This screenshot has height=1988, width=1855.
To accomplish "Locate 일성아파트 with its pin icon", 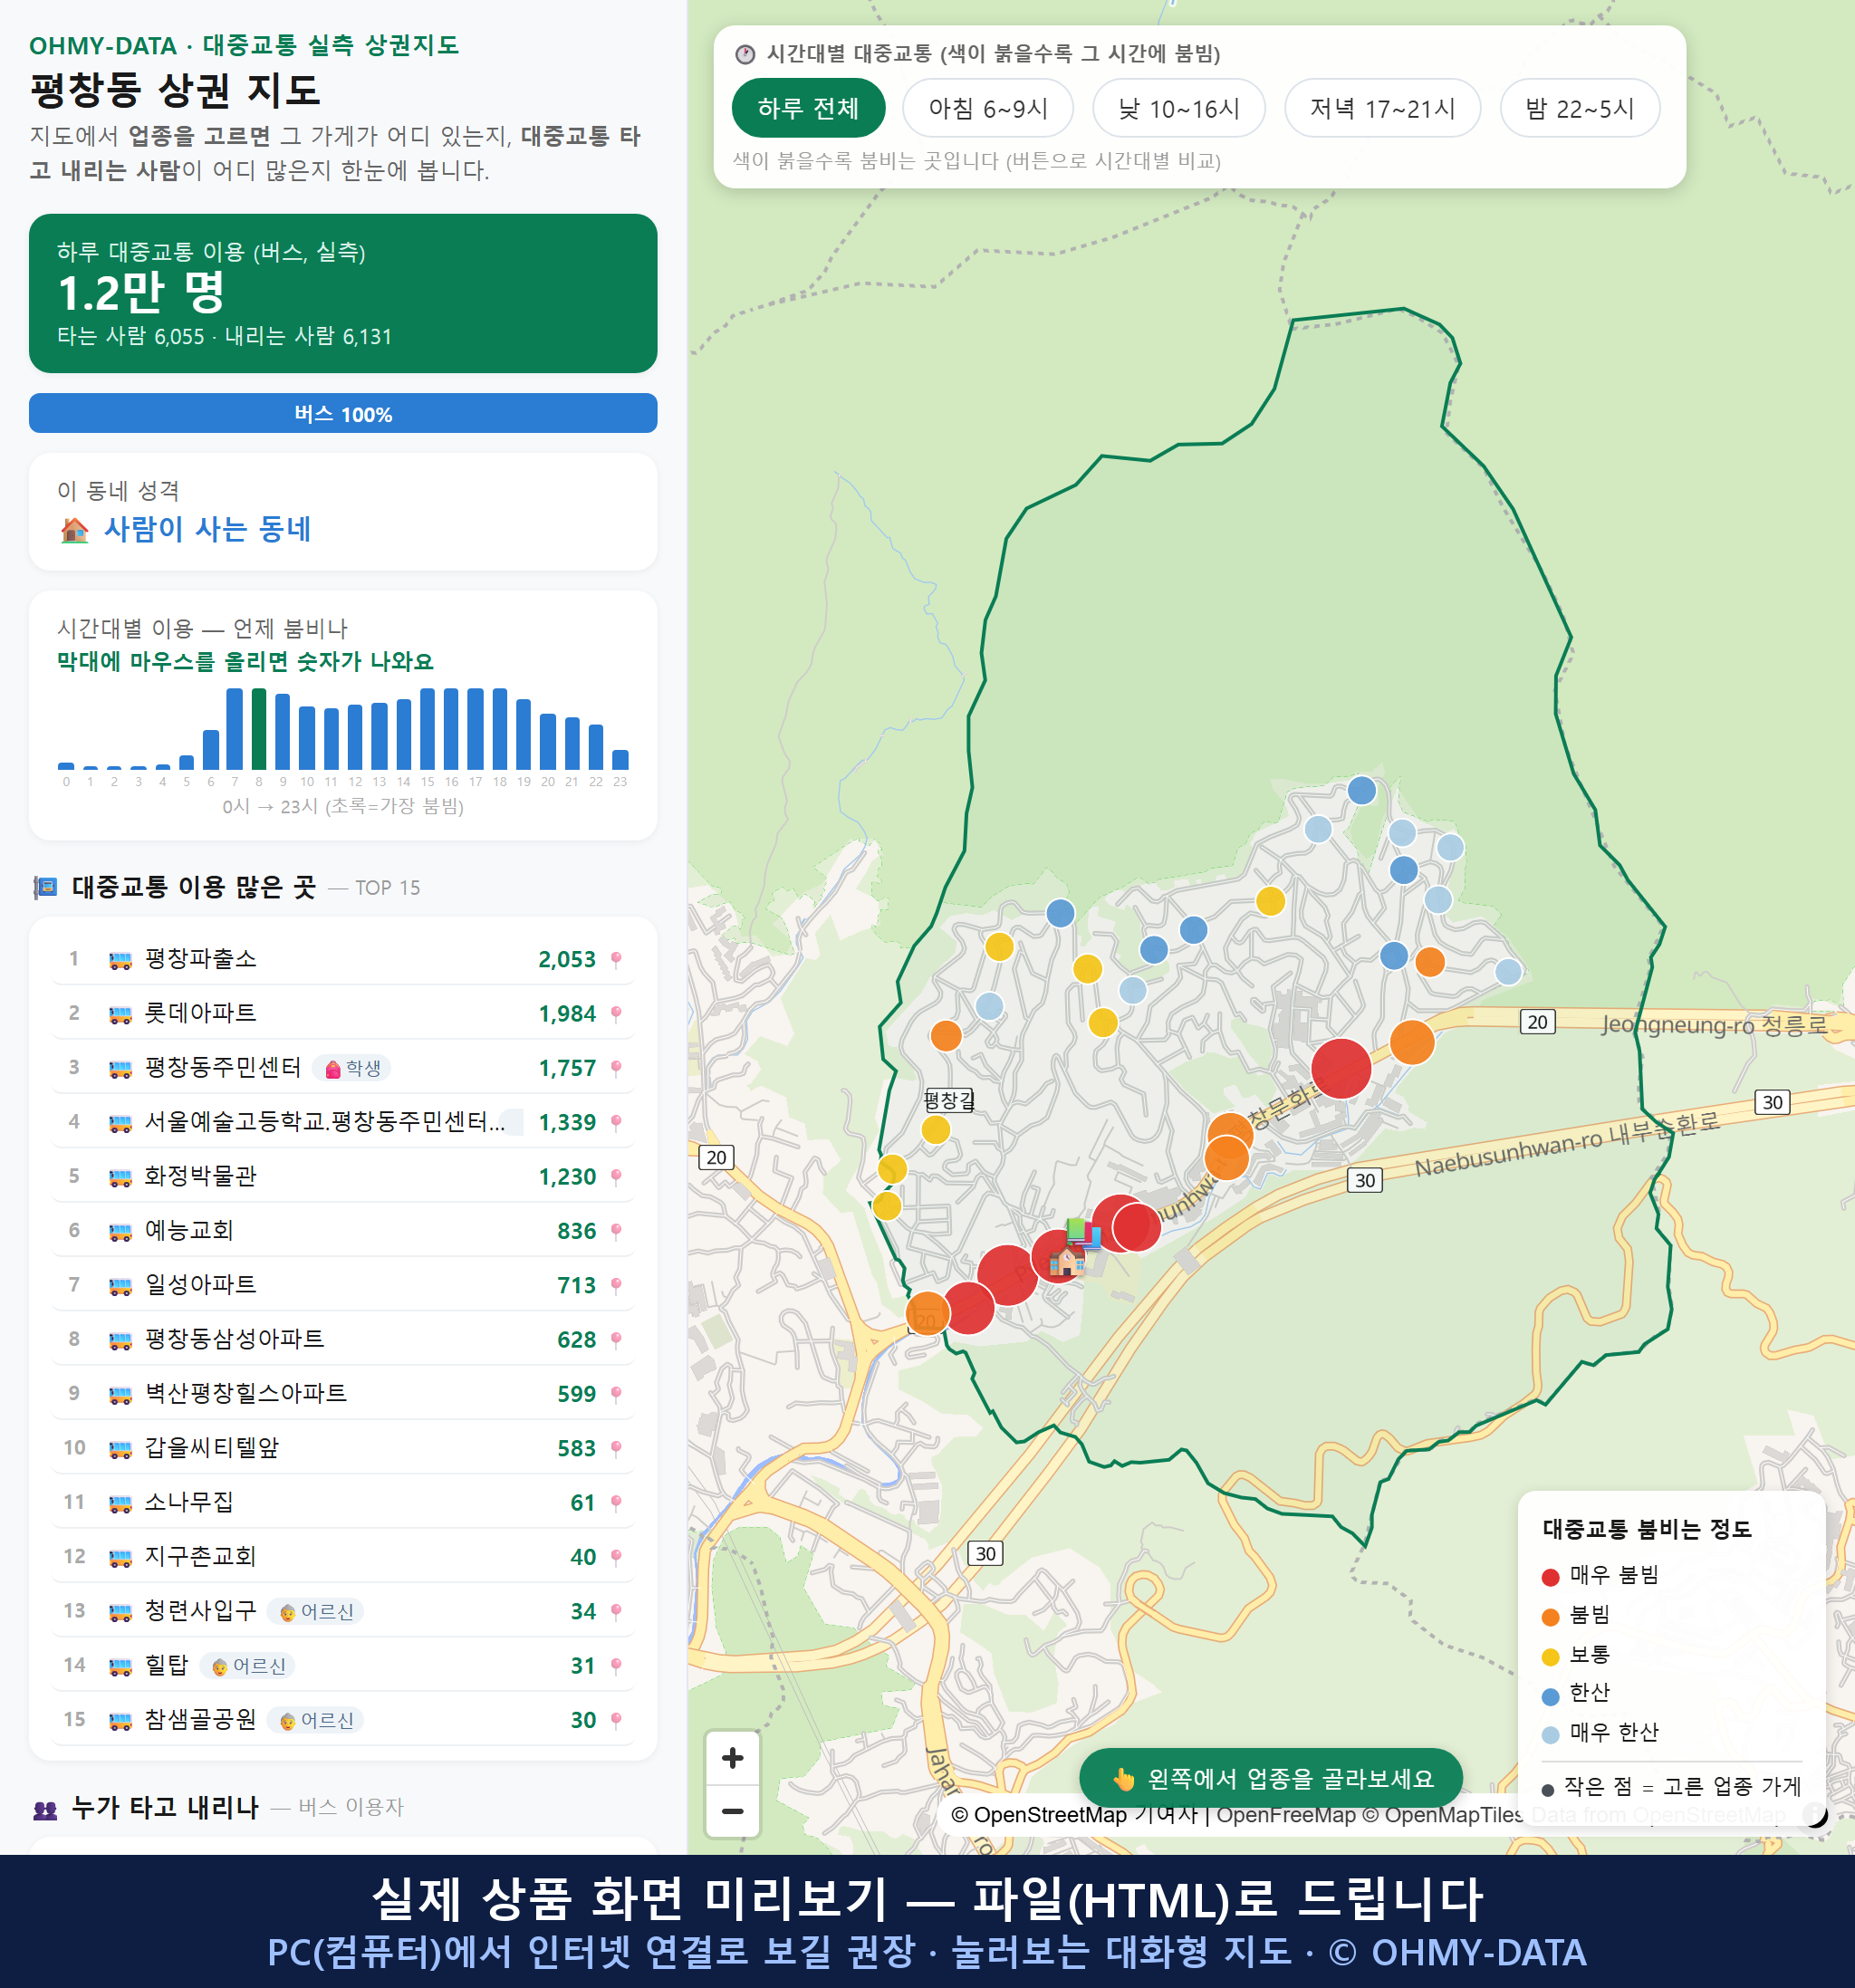I will pos(616,1285).
